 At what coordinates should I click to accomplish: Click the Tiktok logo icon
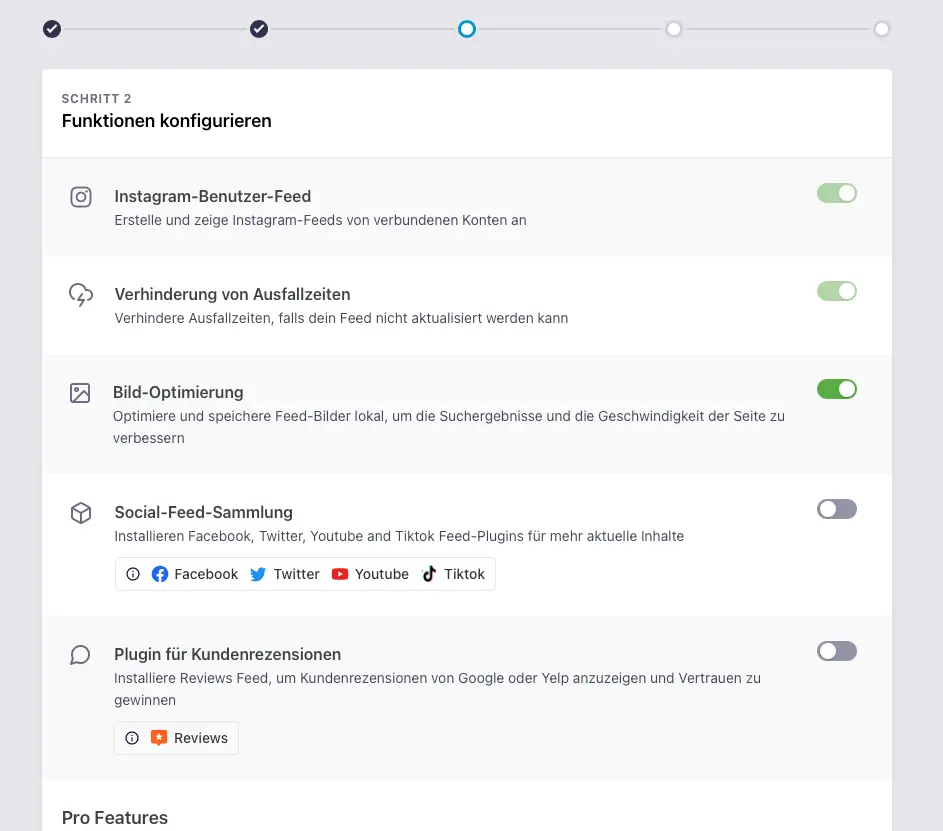(x=429, y=574)
